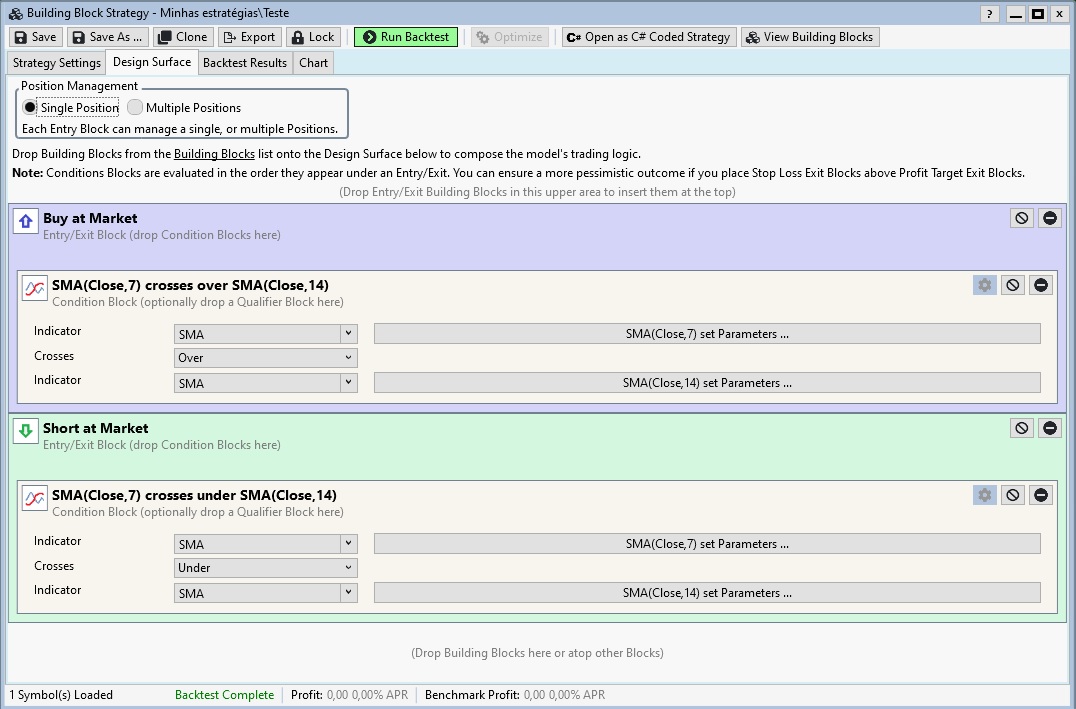The width and height of the screenshot is (1076, 709).
Task: Export the strategy
Action: point(250,37)
